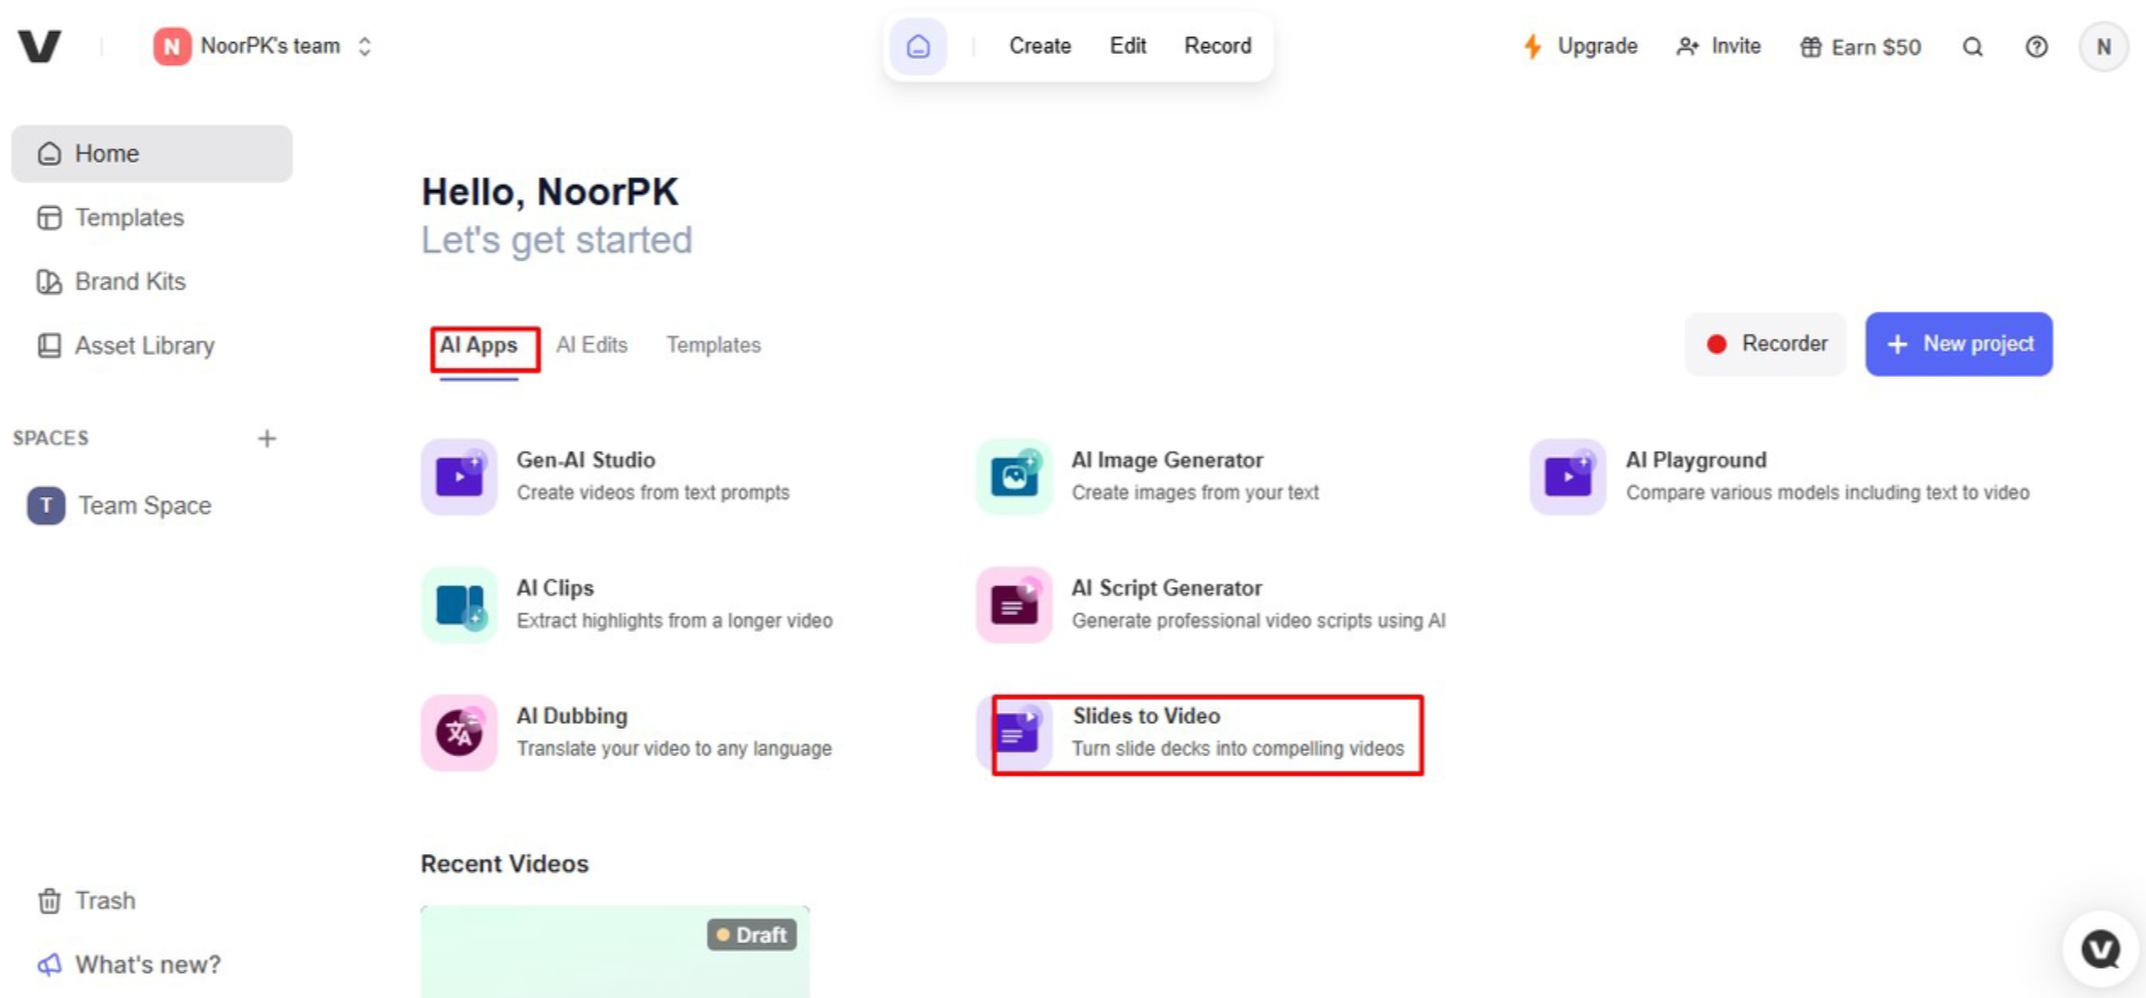Open Slides to Video title text
Image resolution: width=2146 pixels, height=998 pixels.
click(1146, 716)
